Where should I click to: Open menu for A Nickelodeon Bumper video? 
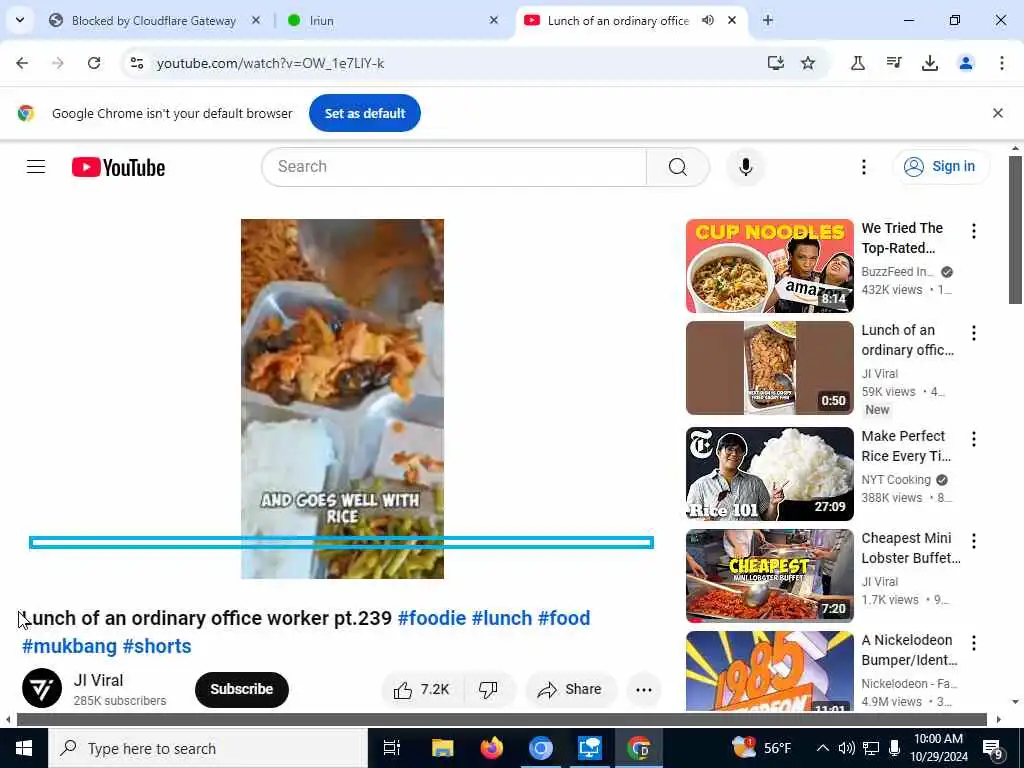pos(974,643)
